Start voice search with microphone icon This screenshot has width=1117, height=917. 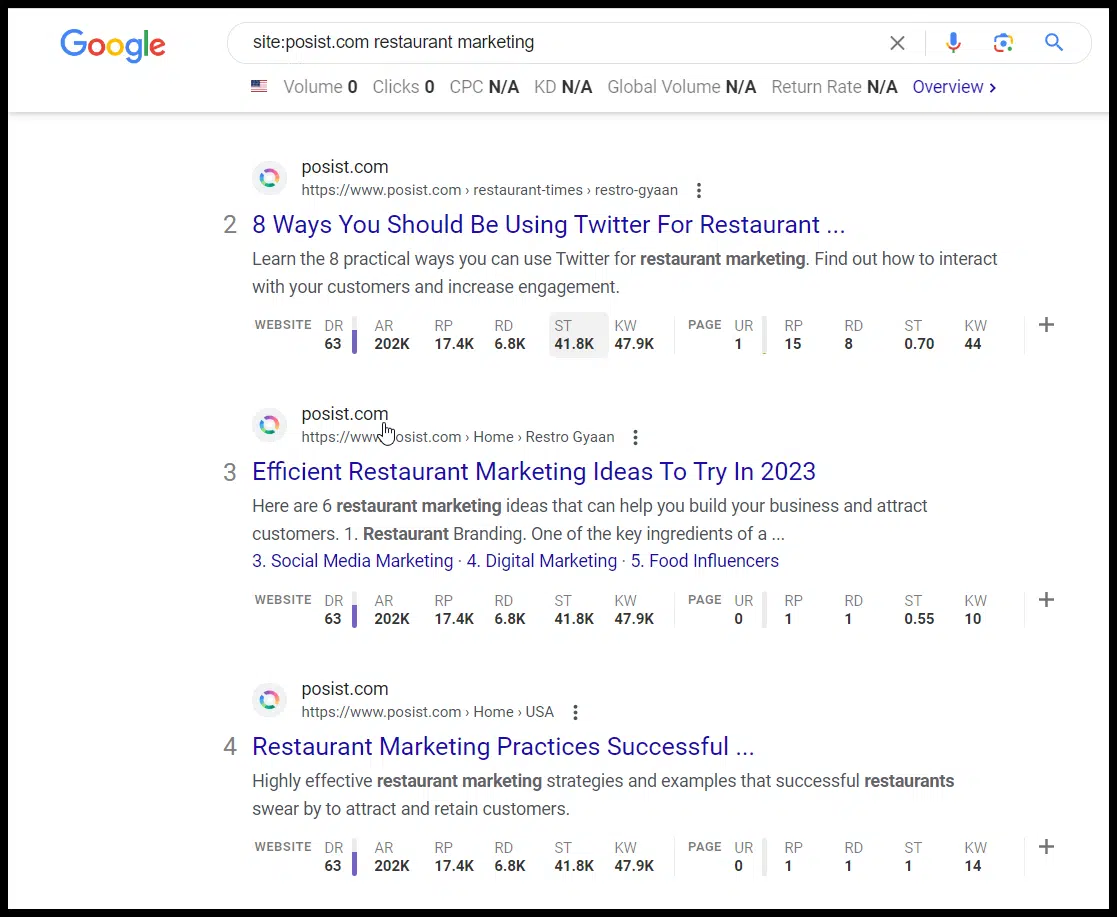[x=953, y=42]
